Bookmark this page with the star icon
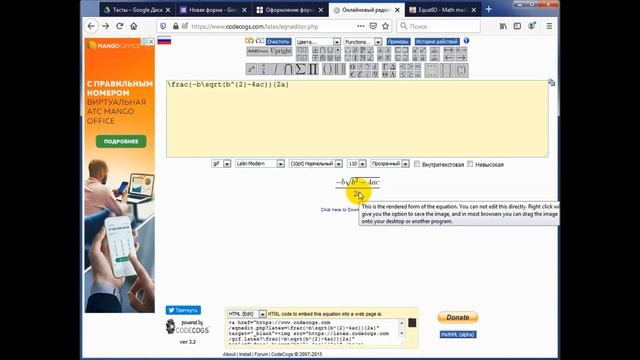The height and width of the screenshot is (360, 640). coord(385,26)
